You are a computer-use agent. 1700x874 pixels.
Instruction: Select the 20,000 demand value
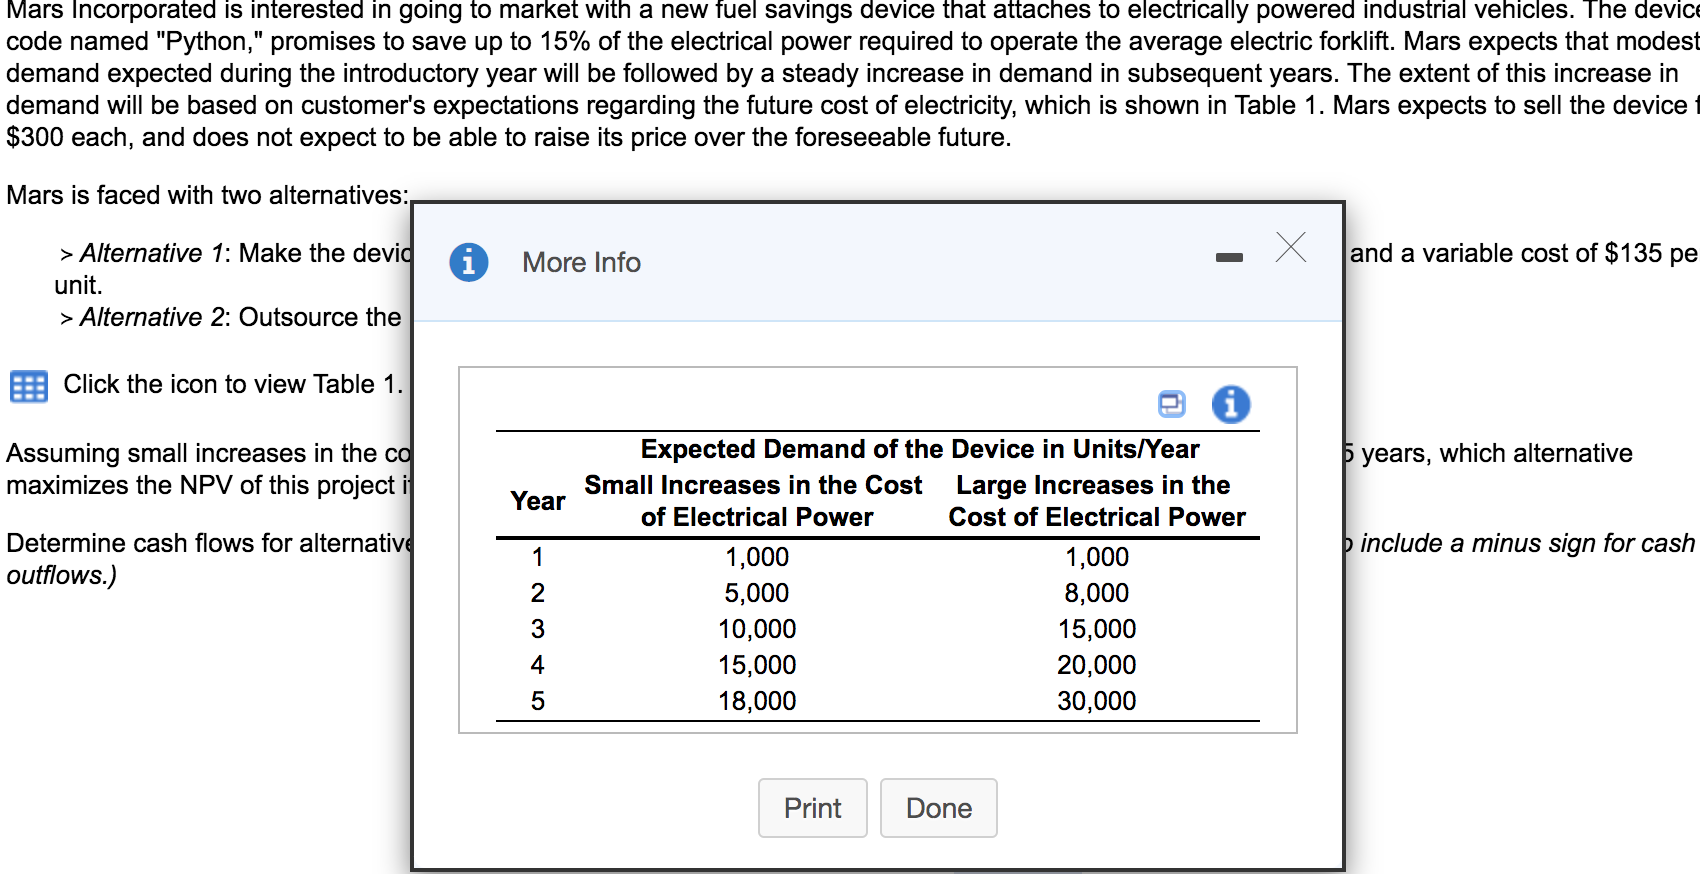1097,665
